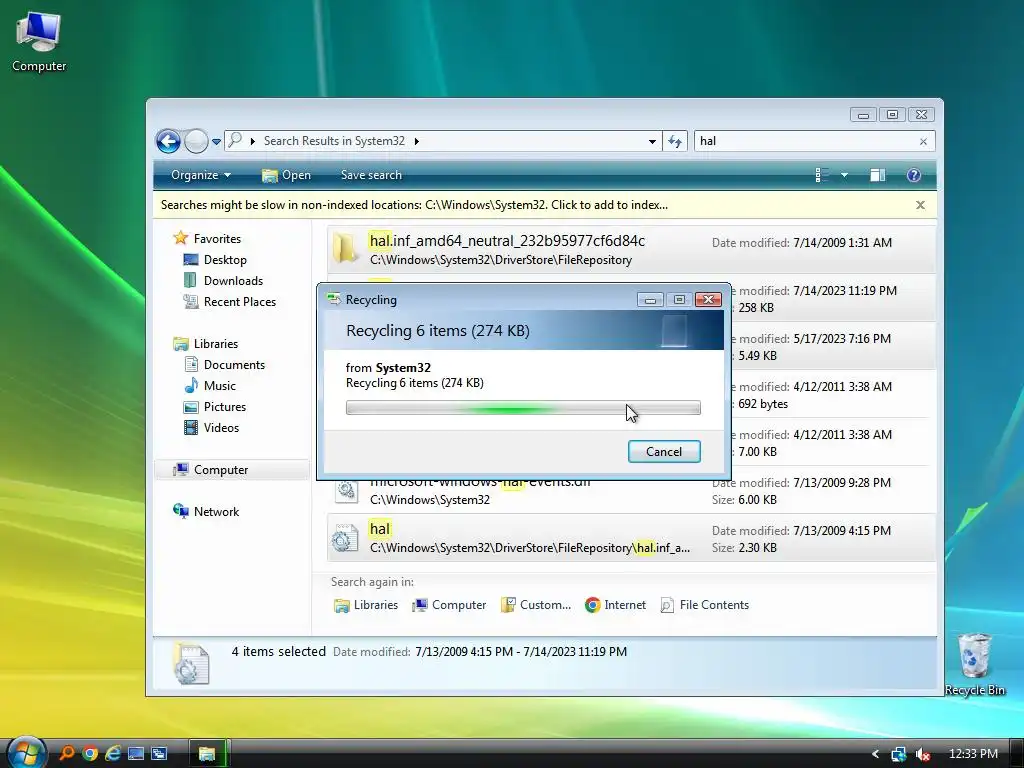Click the Forward navigation arrow
The image size is (1024, 768).
[x=196, y=141]
